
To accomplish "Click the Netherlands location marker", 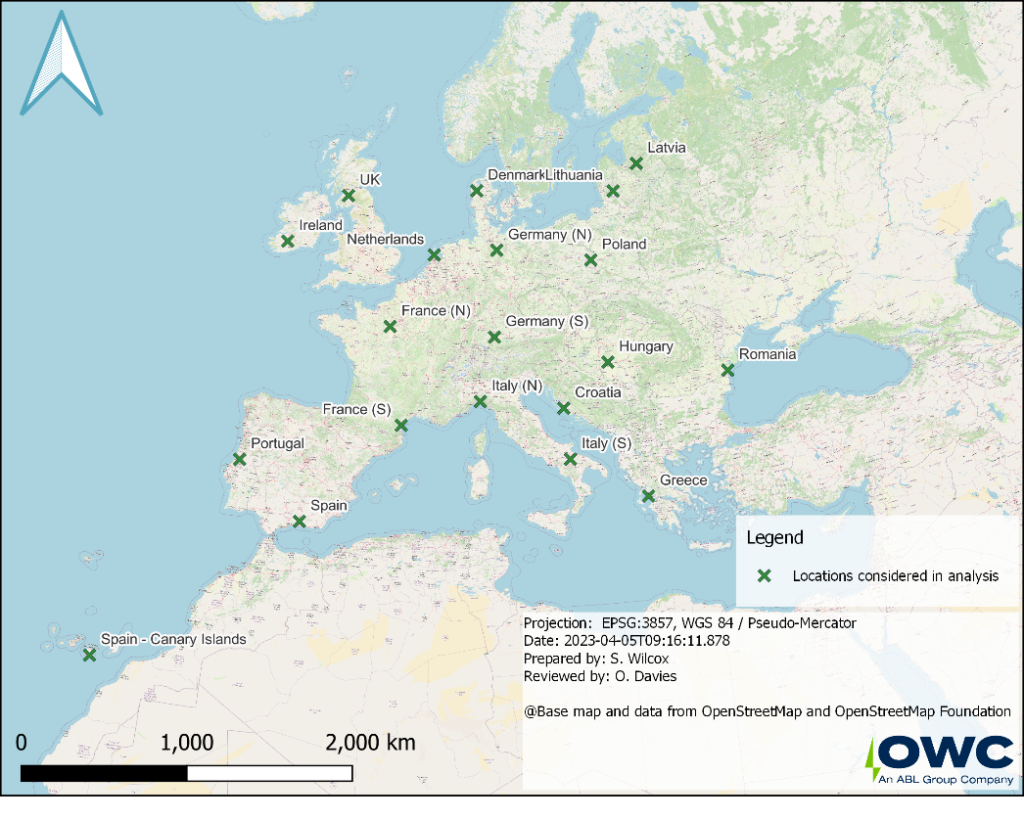I will coord(434,255).
